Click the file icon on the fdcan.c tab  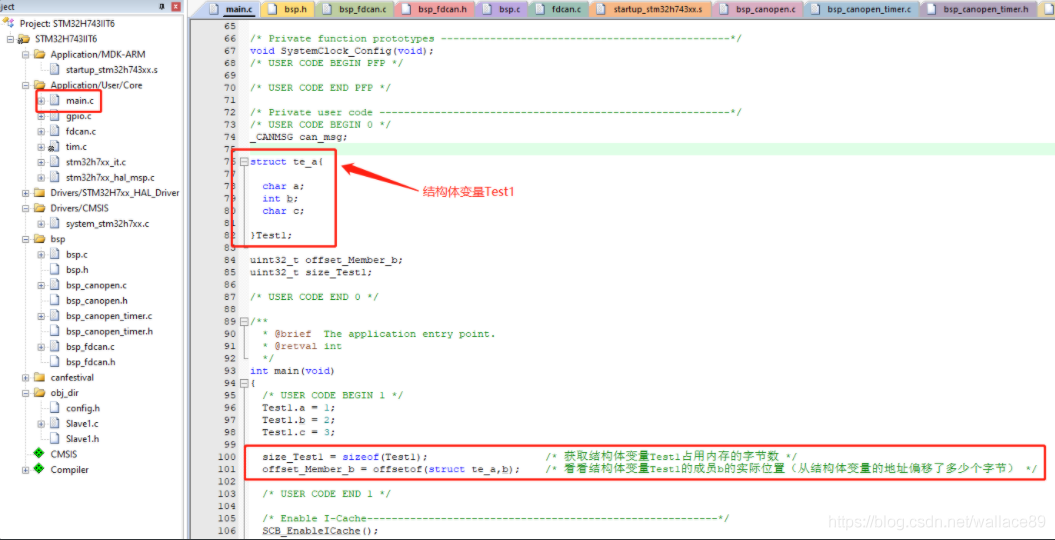coord(540,9)
